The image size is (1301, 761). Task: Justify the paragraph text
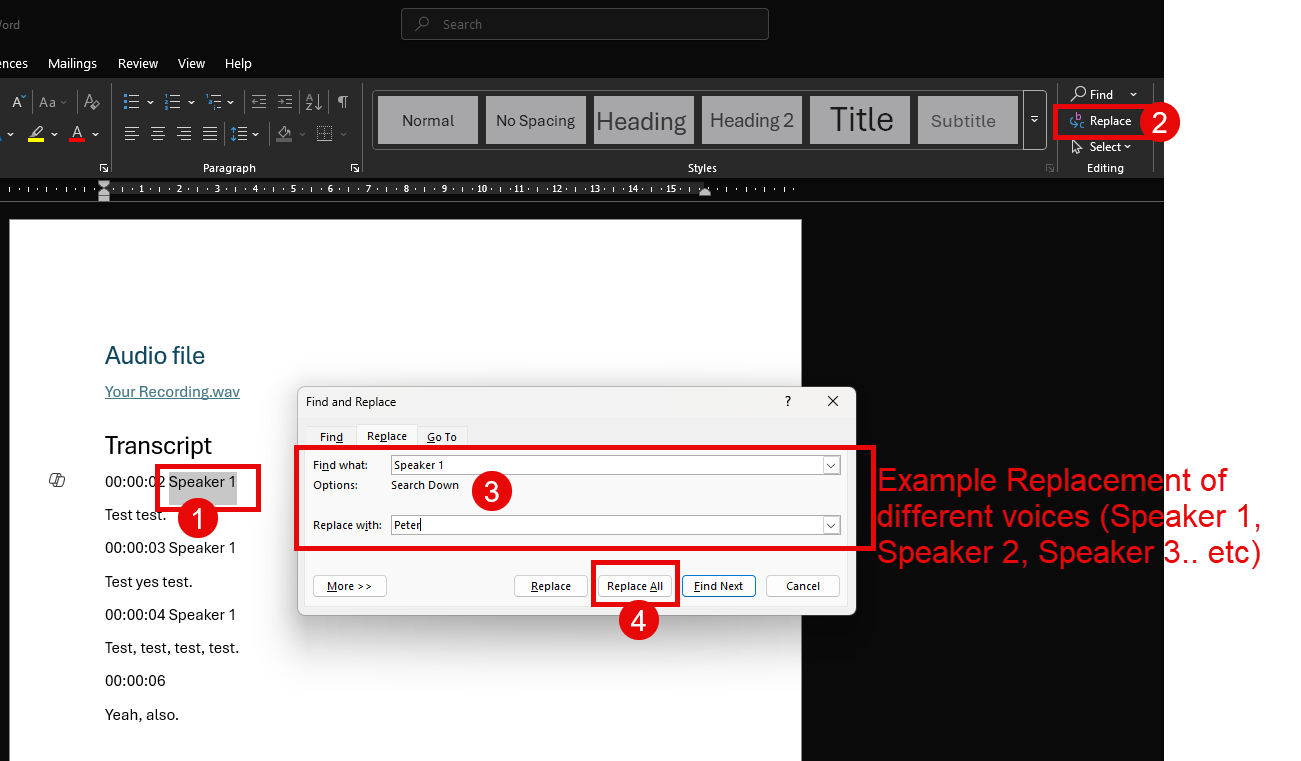click(x=210, y=133)
